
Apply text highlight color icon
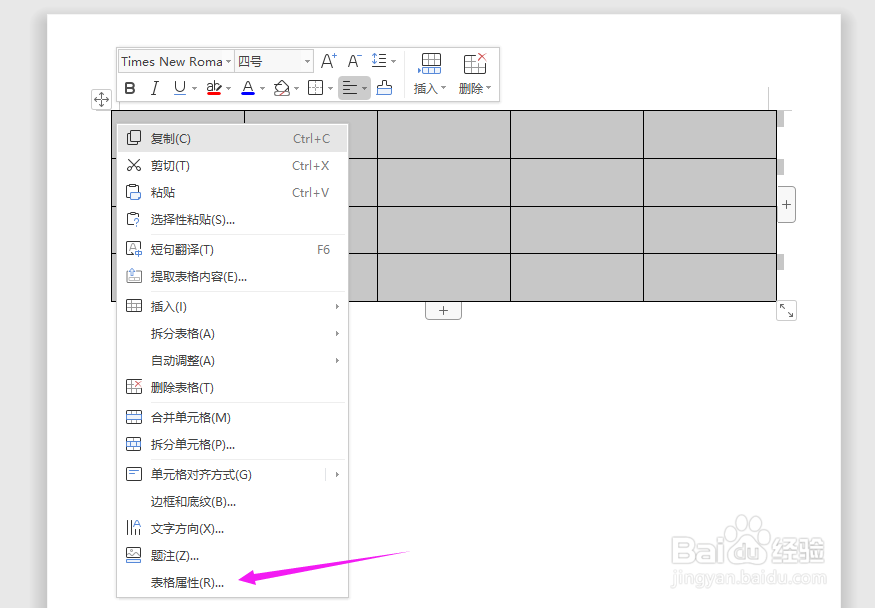point(214,88)
